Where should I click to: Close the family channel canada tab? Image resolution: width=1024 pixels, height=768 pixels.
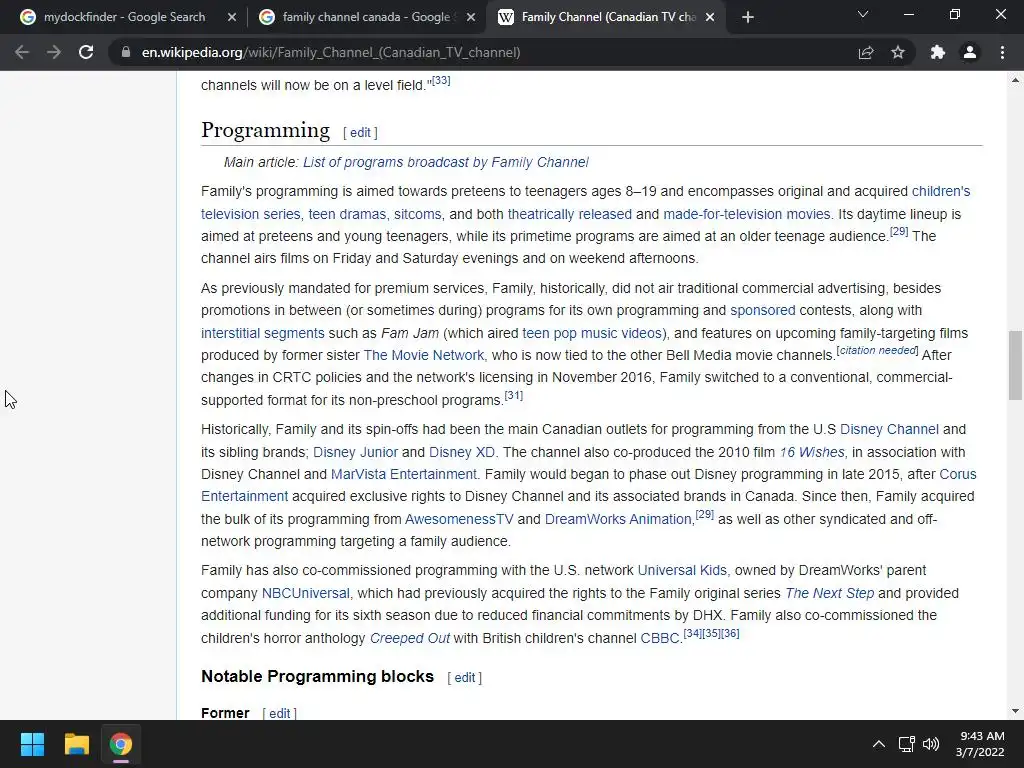471,17
